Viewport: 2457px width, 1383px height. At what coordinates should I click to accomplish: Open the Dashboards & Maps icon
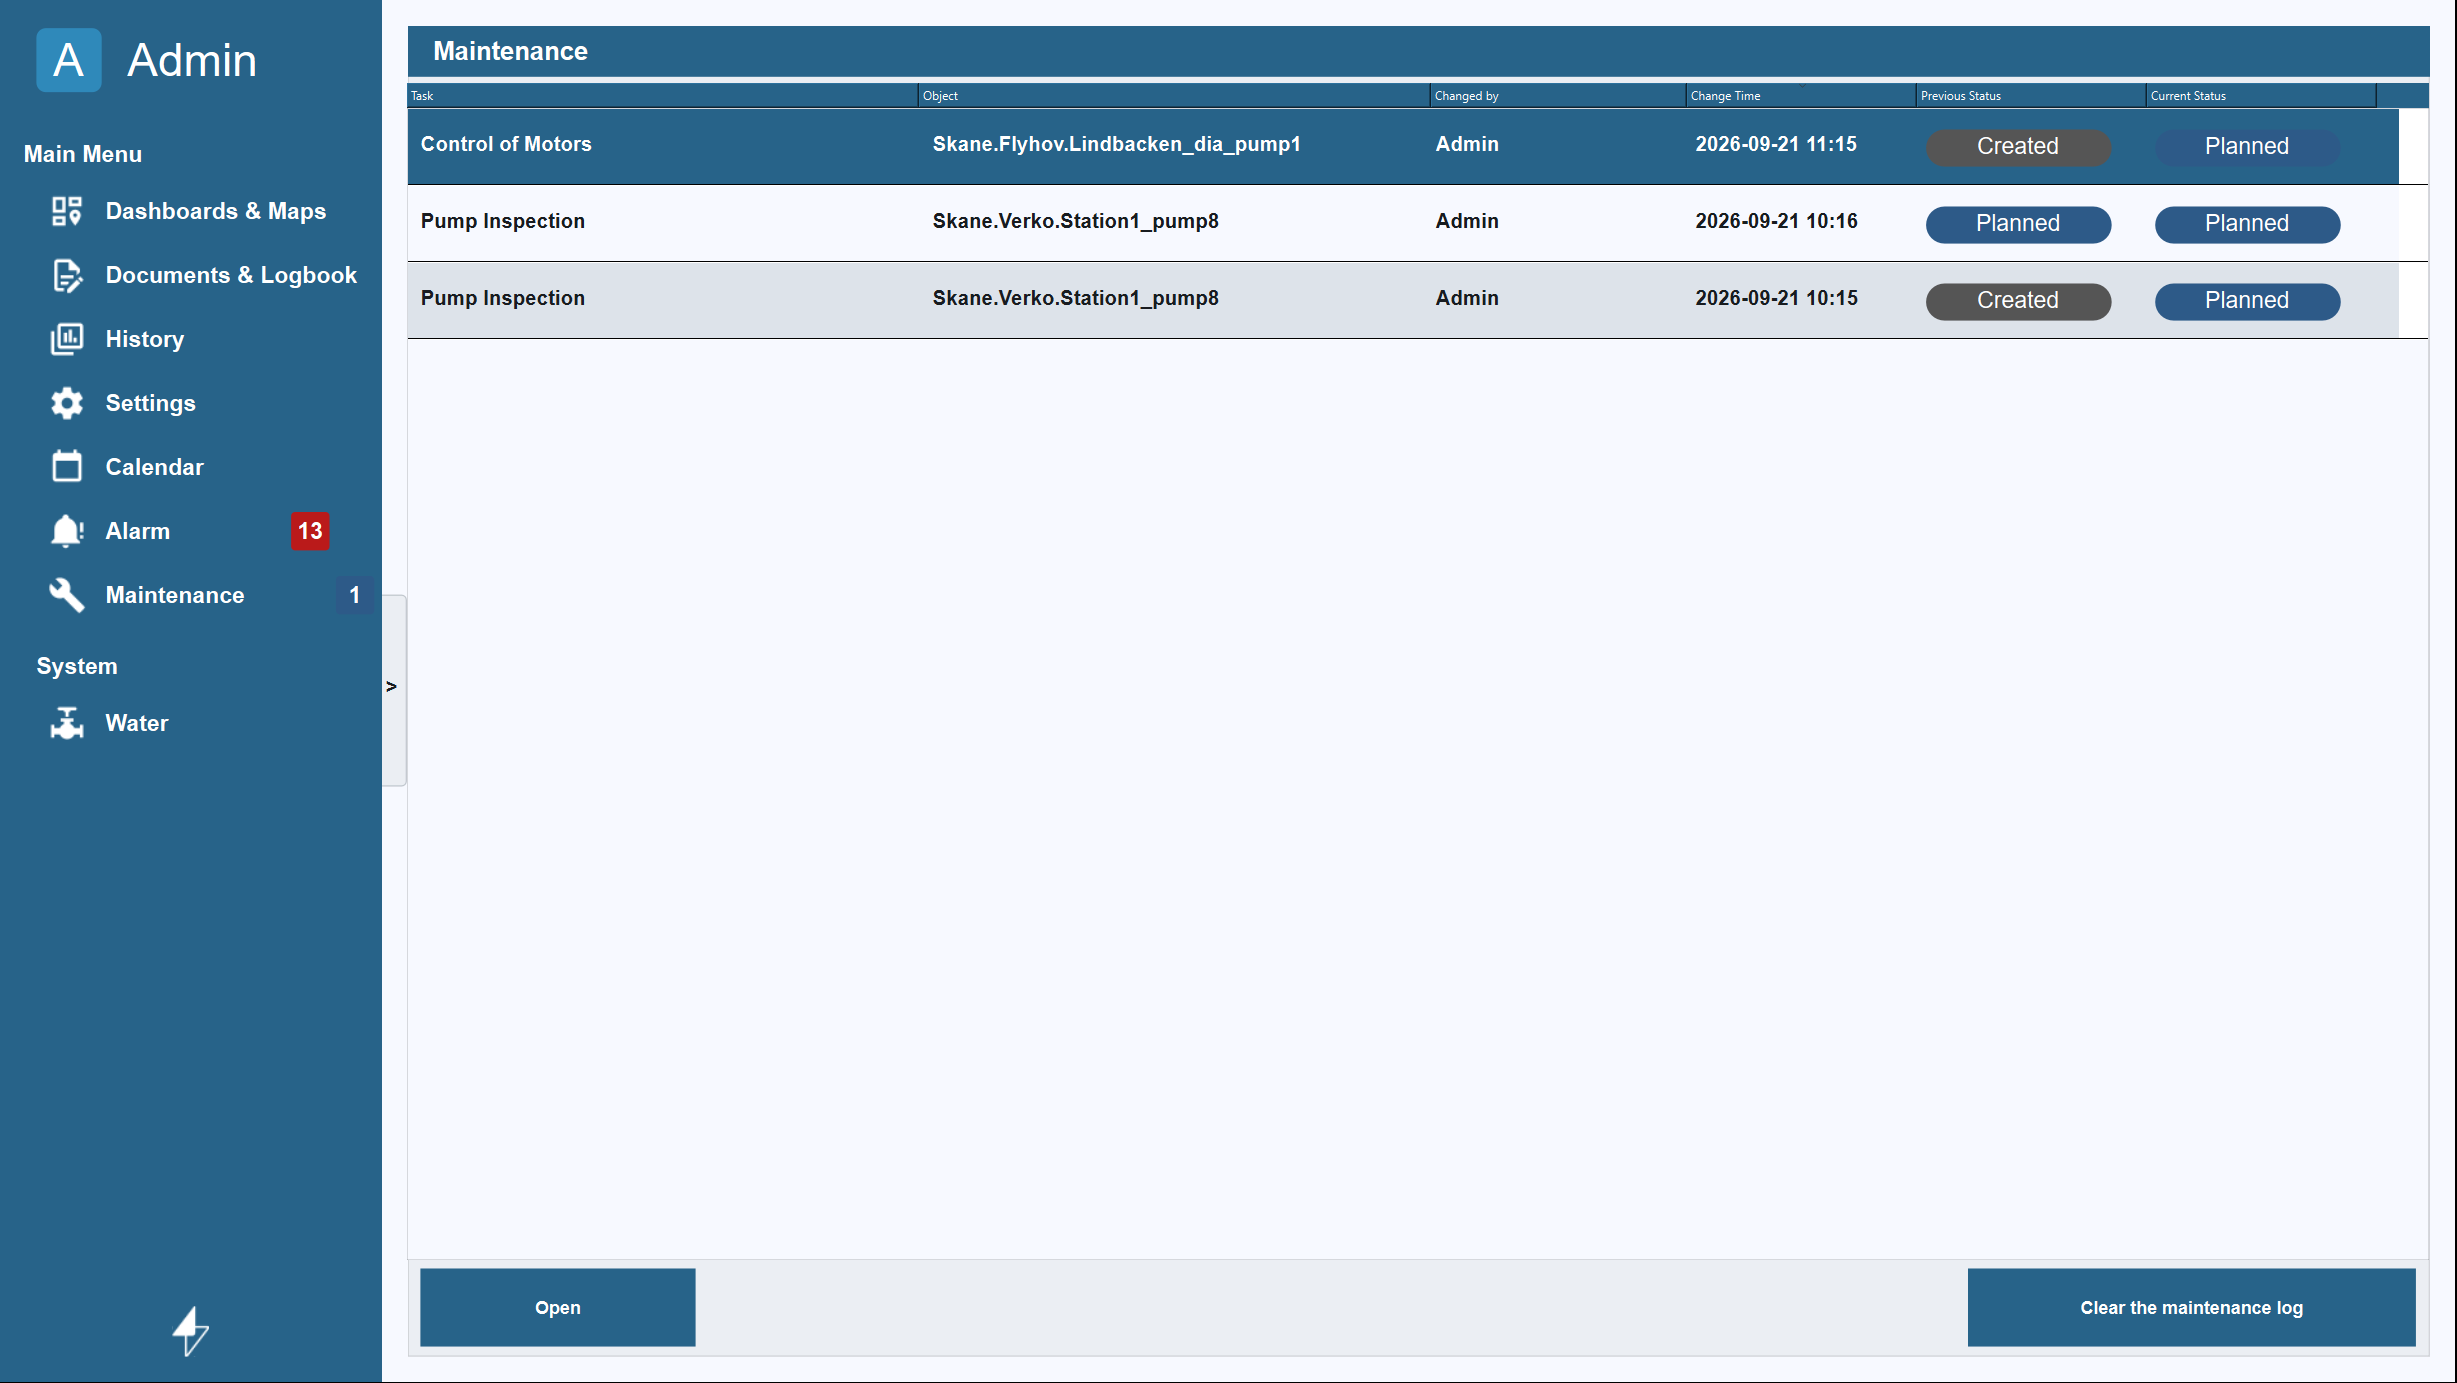click(67, 211)
